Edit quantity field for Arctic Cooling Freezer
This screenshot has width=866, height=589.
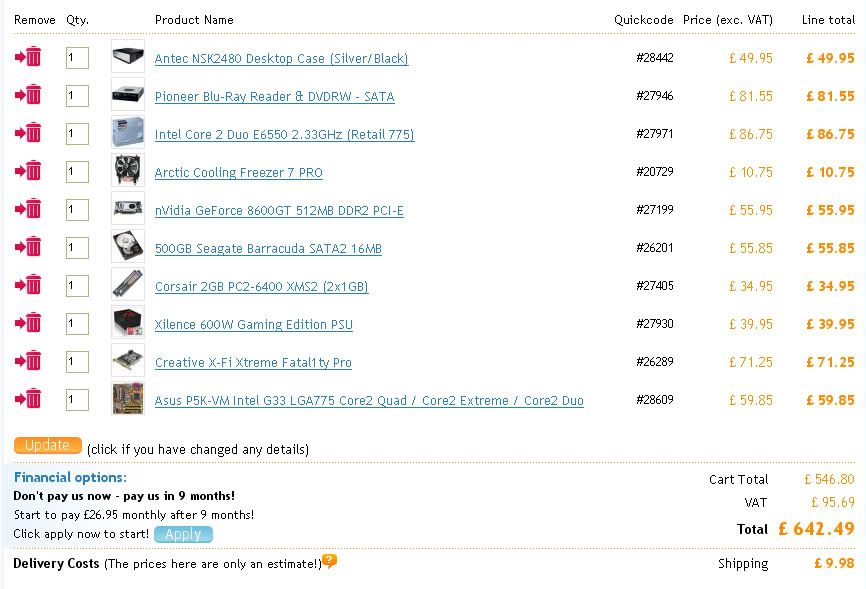click(77, 172)
